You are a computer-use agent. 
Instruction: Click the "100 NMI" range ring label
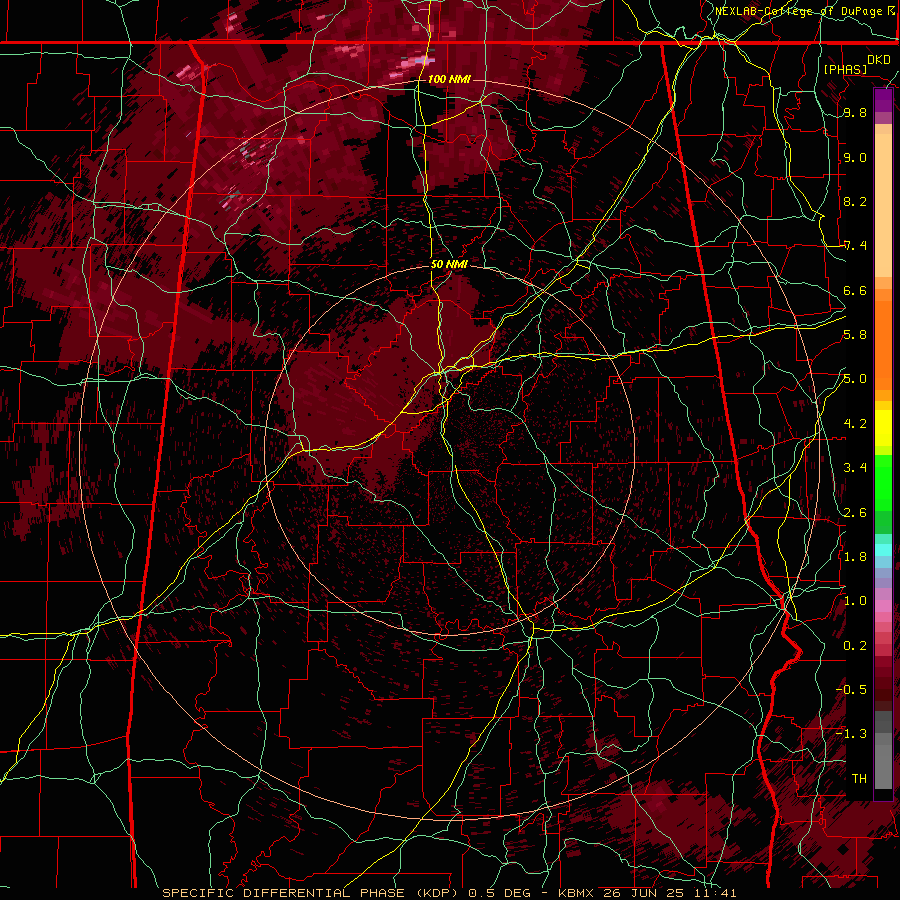449,79
